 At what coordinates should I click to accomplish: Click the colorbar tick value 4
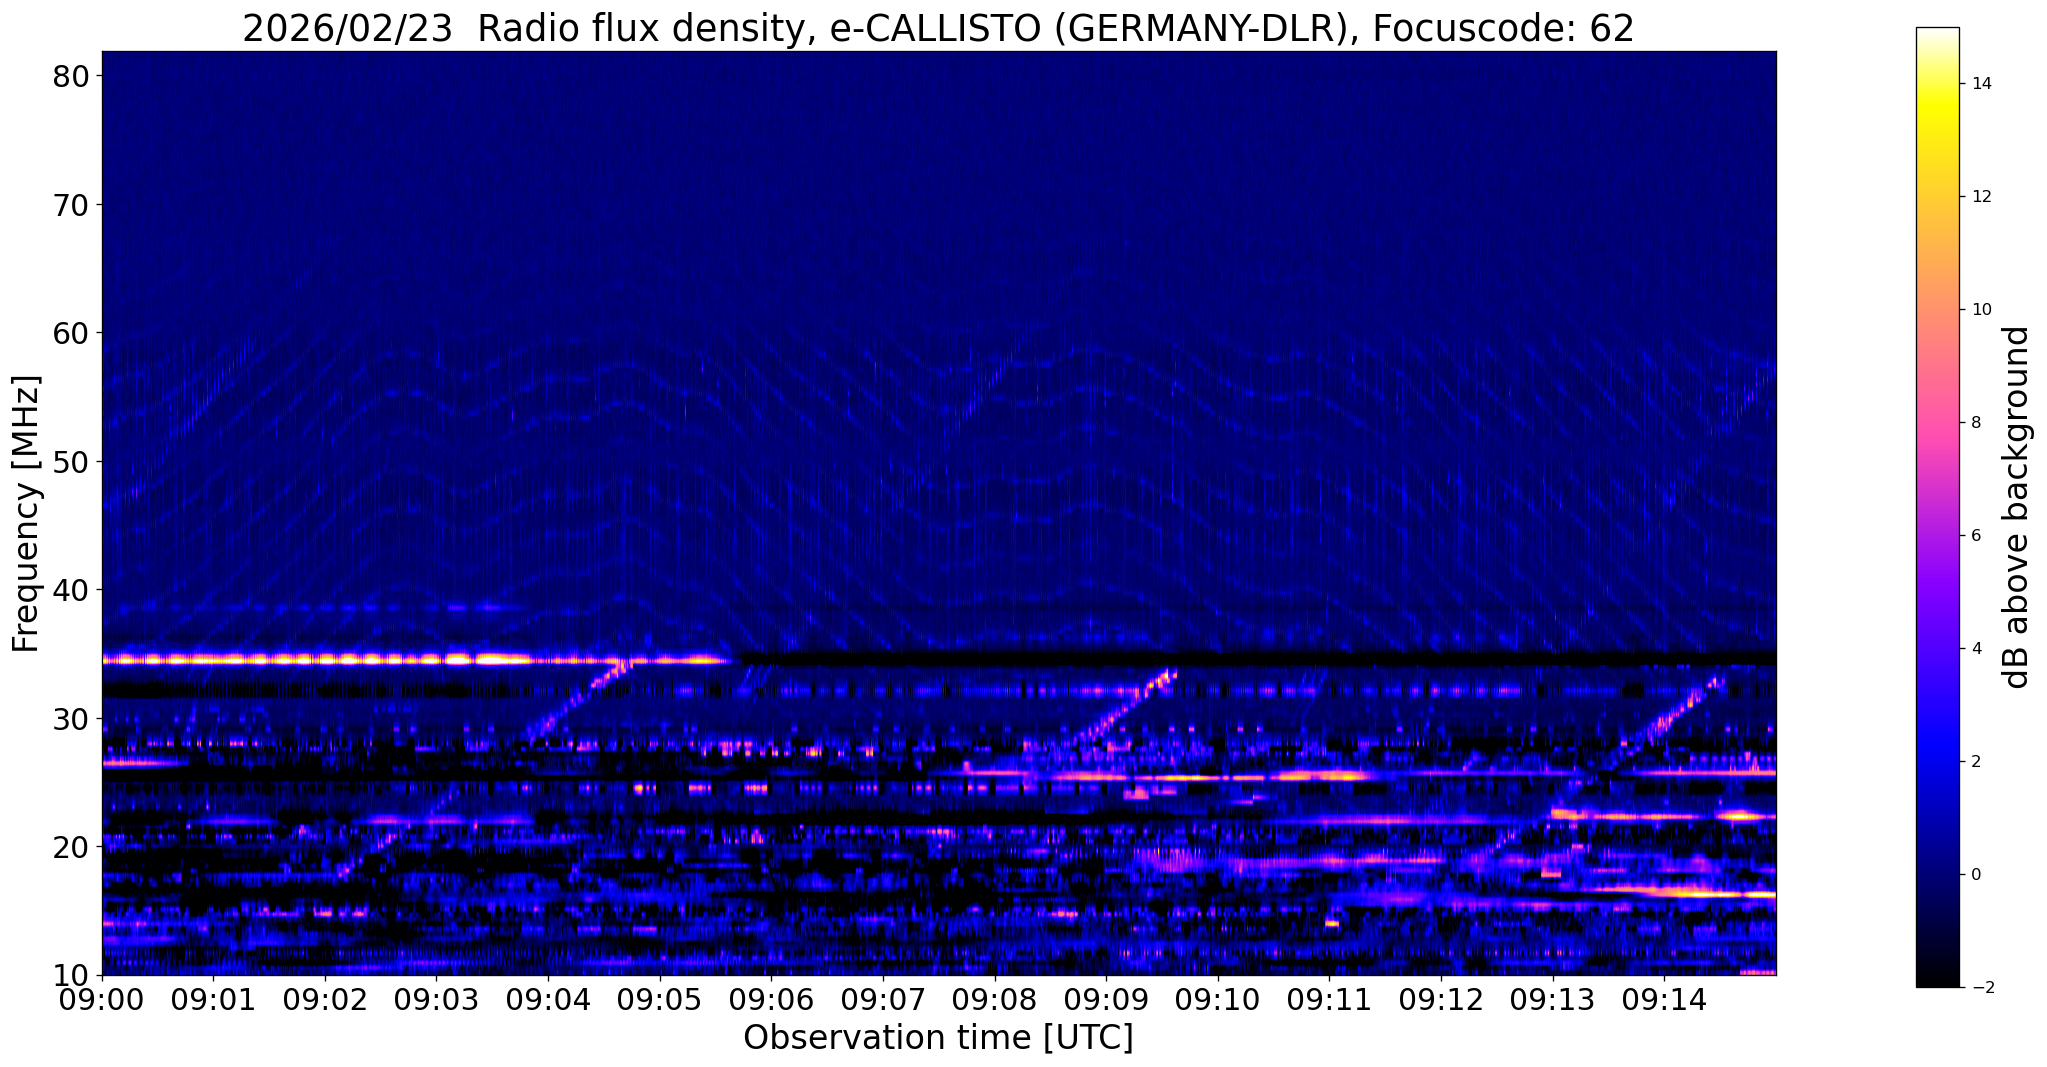point(1976,649)
